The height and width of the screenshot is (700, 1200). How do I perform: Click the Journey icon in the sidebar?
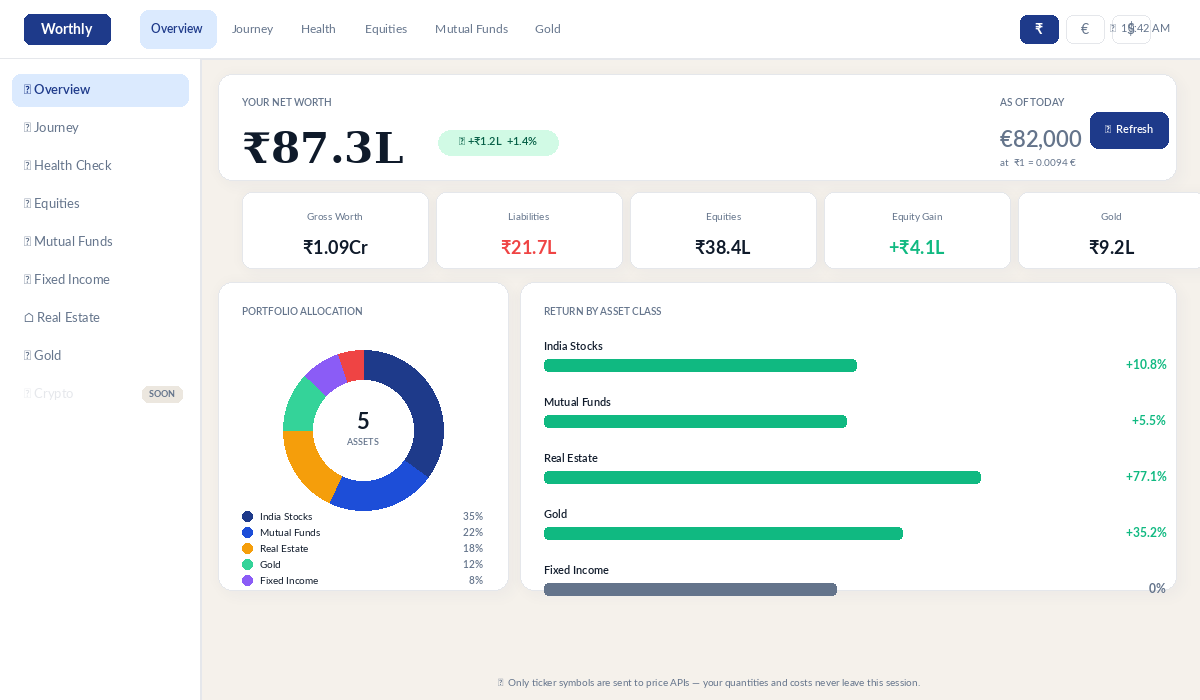pyautogui.click(x=27, y=127)
